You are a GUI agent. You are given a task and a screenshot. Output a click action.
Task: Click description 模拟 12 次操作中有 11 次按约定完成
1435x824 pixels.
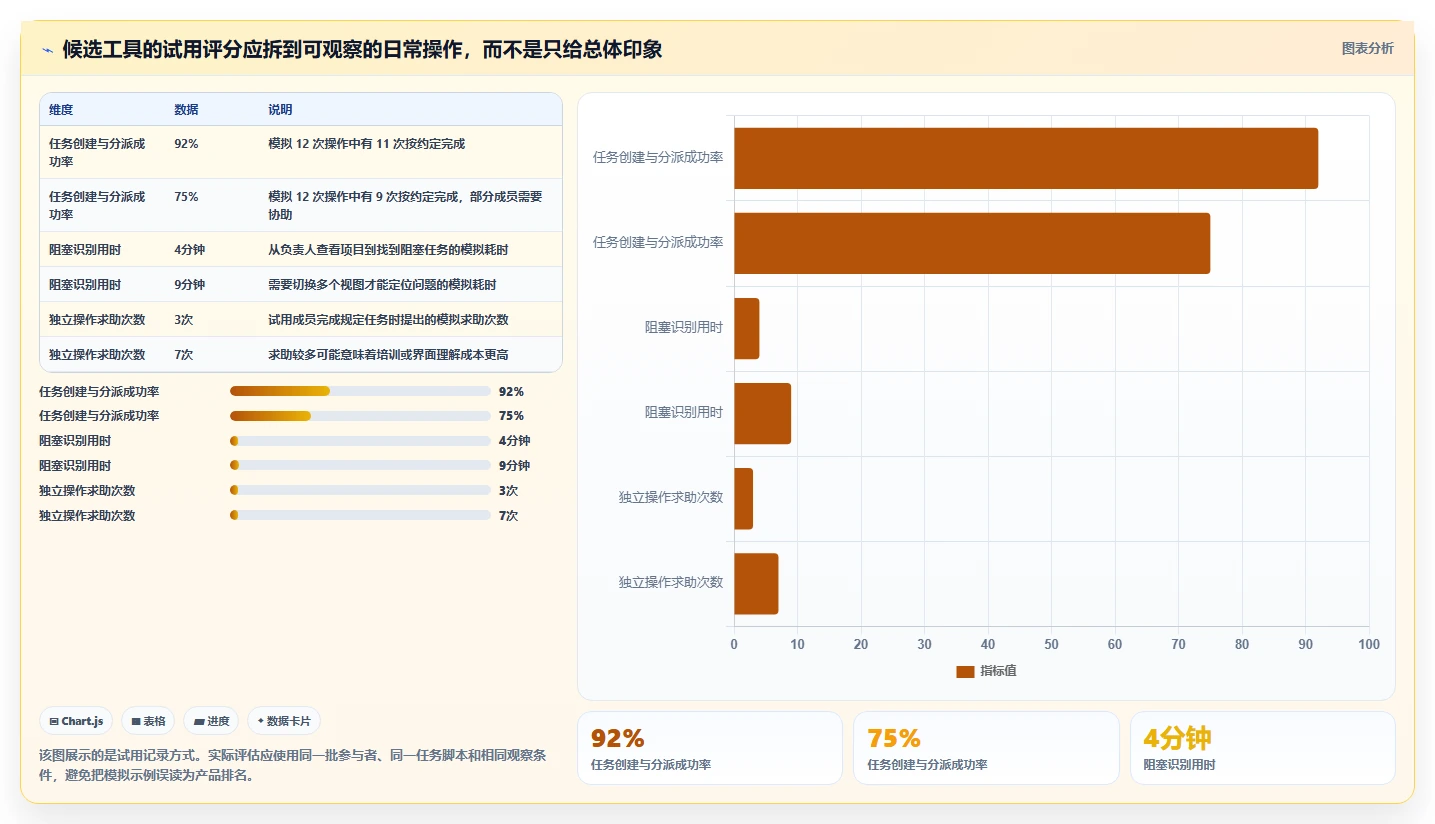click(367, 144)
